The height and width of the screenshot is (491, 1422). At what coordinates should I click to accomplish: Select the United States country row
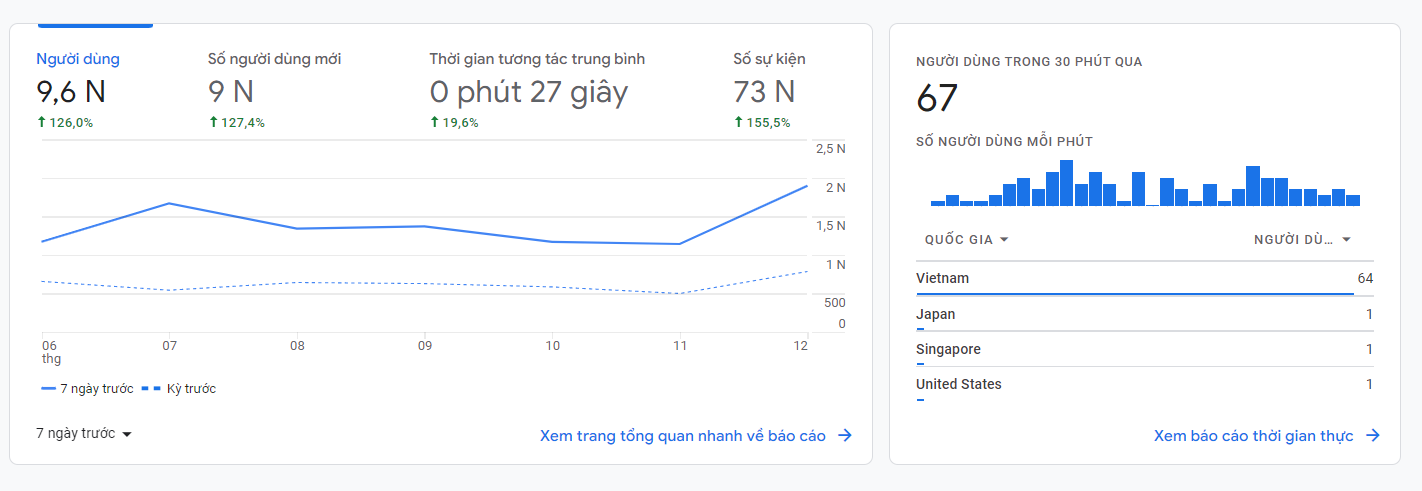[x=1144, y=385]
